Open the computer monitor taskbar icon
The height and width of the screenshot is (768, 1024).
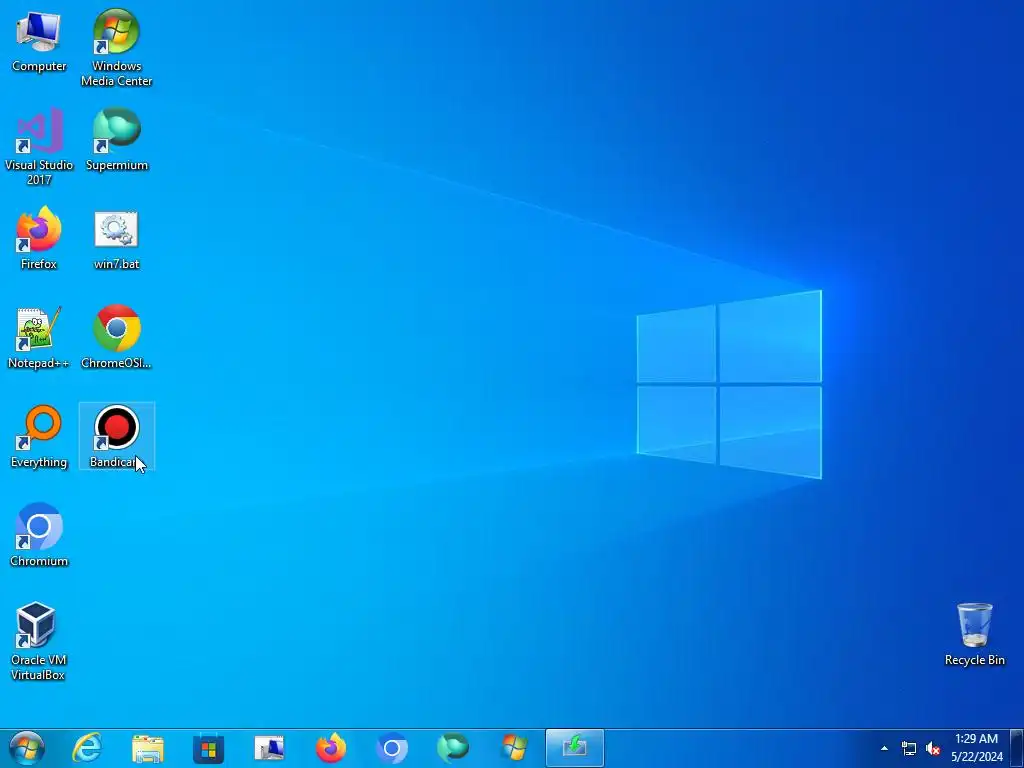269,748
